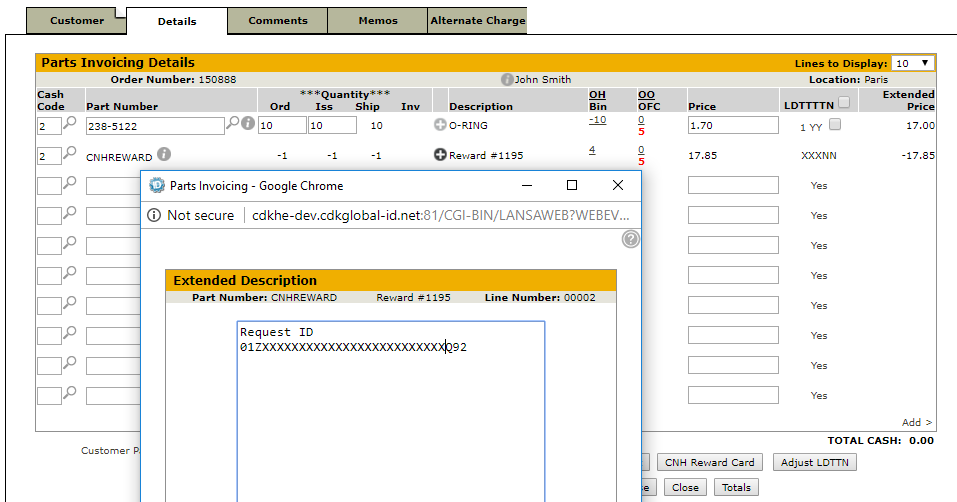Screen dimensions: 957x502
Task: Click info icon next to CNHREWARD
Action: pos(164,154)
